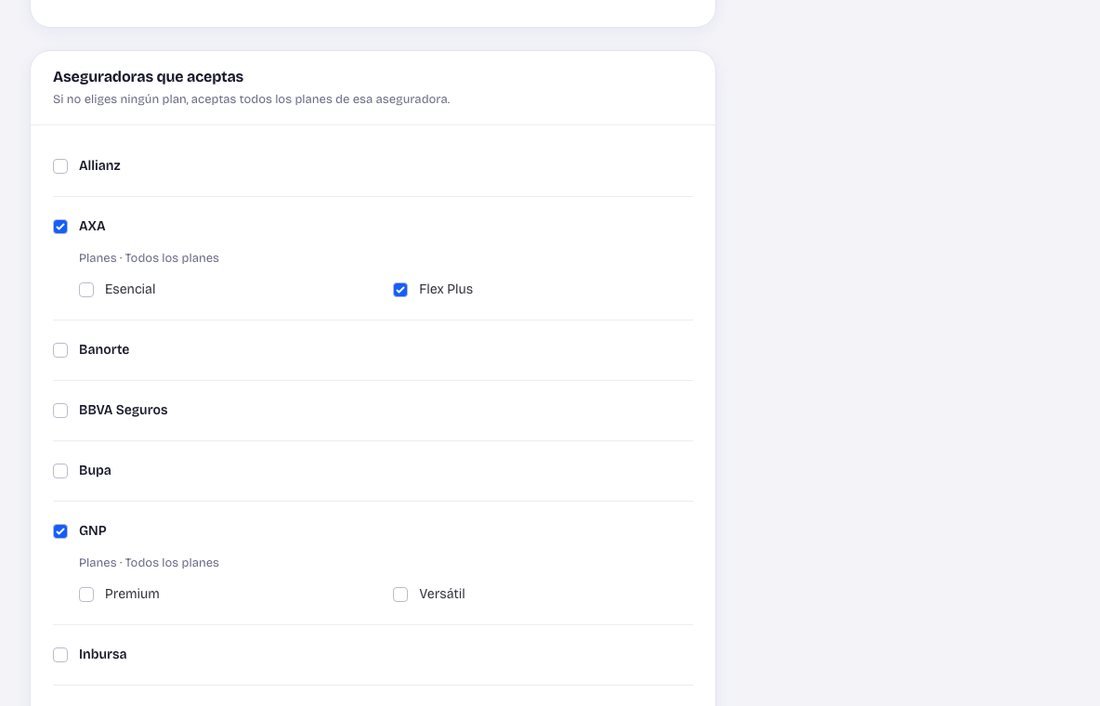Uncheck the Flex Plus plan
The width and height of the screenshot is (1100, 706).
pos(401,290)
